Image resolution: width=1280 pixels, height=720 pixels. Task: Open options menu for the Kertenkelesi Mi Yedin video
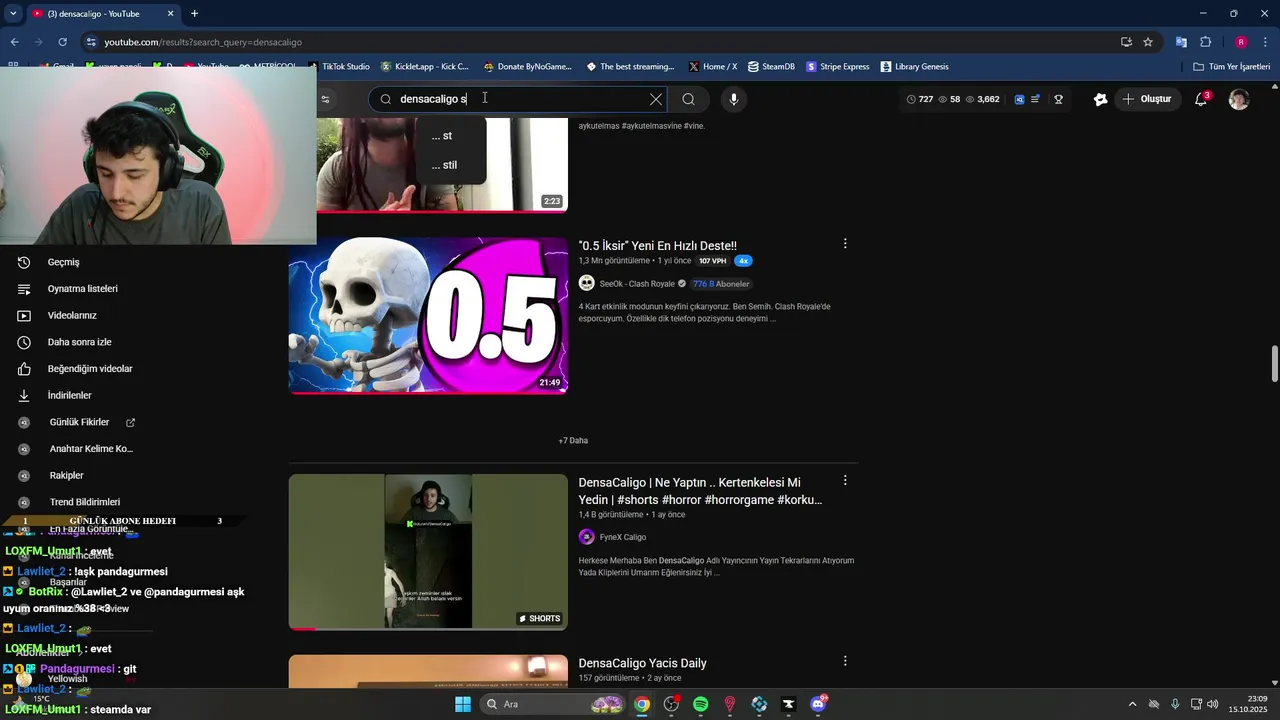[x=845, y=481]
